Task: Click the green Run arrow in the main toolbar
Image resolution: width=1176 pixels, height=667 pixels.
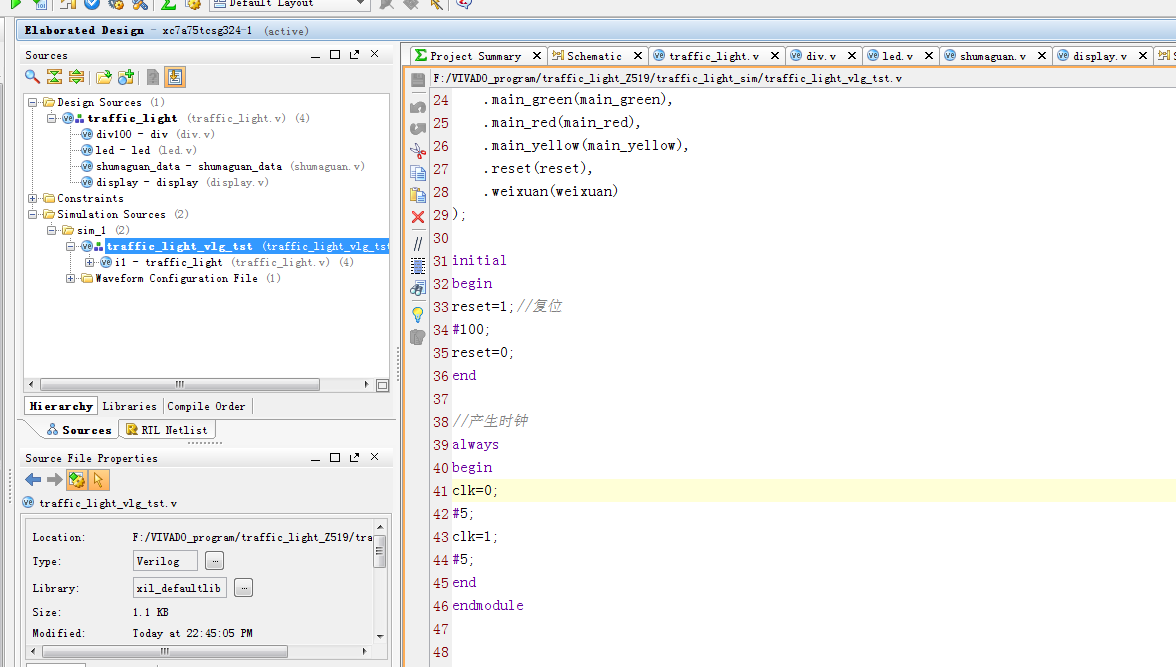Action: [x=16, y=5]
